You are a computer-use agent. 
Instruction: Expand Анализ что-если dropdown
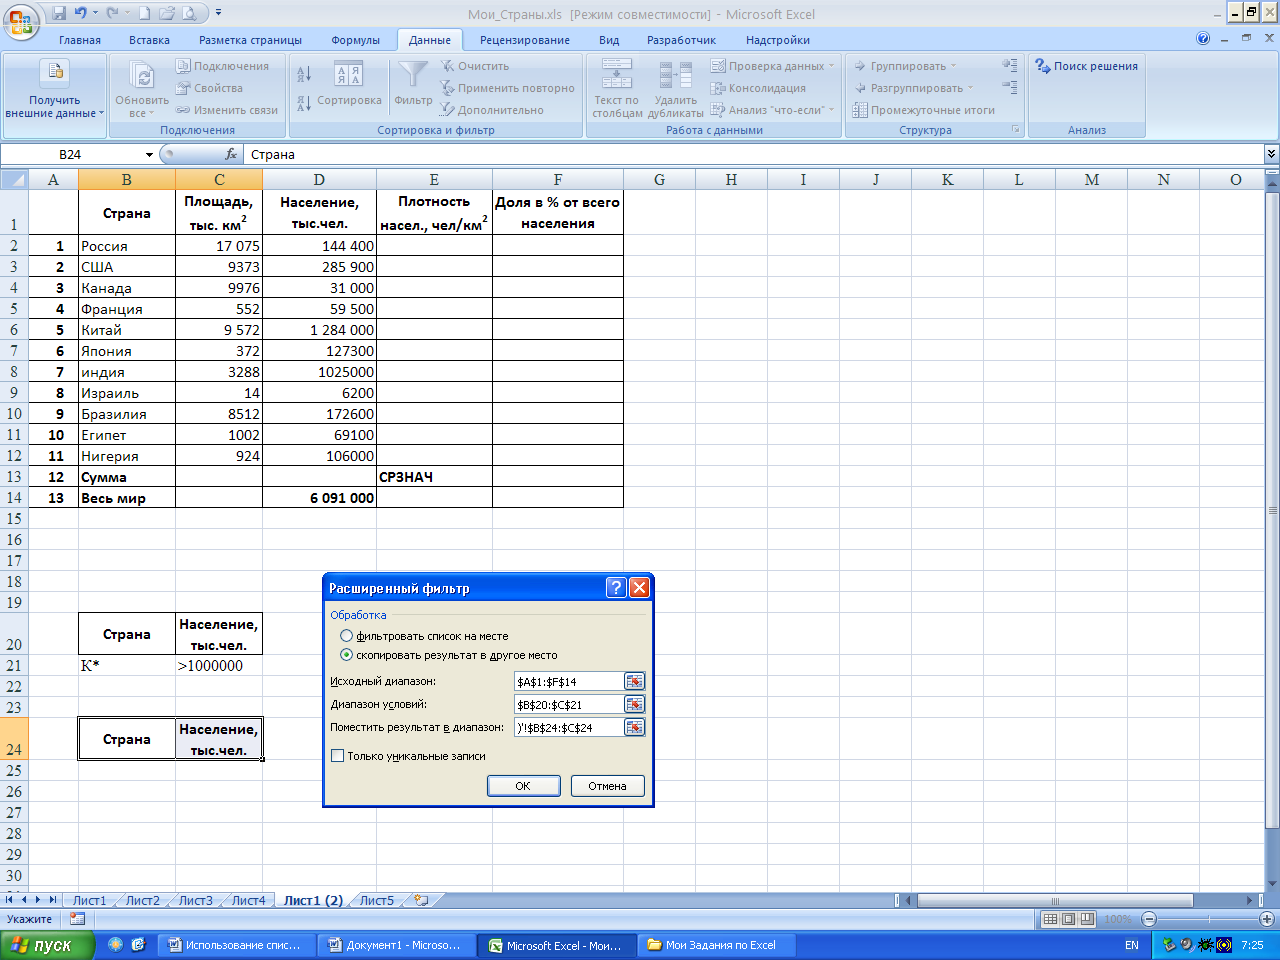(x=831, y=110)
